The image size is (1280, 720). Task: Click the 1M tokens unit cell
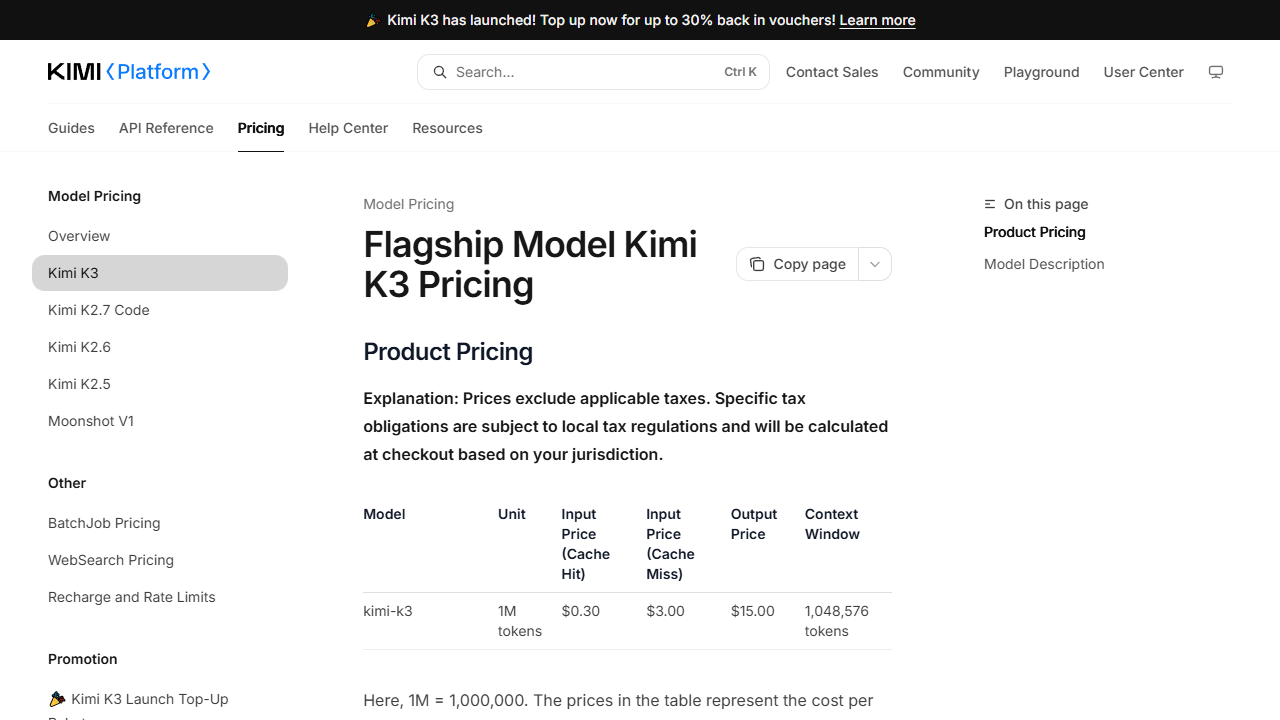click(520, 621)
